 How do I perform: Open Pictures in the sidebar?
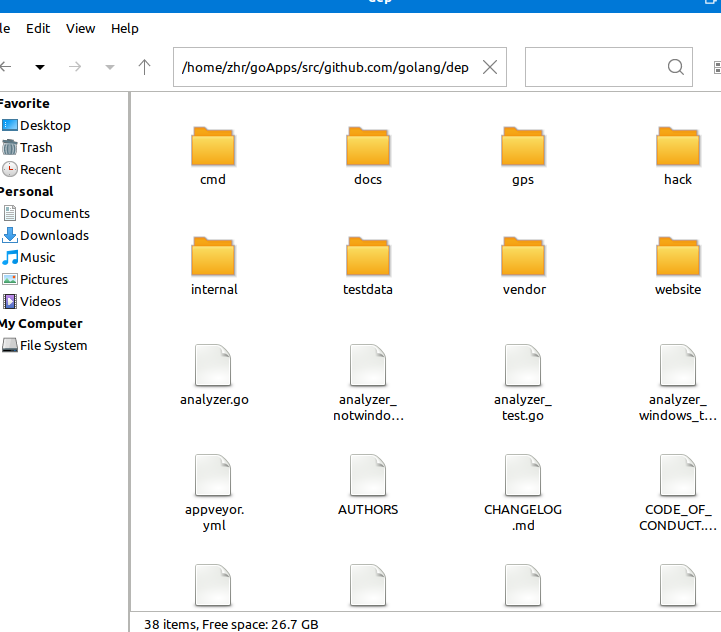(35, 279)
